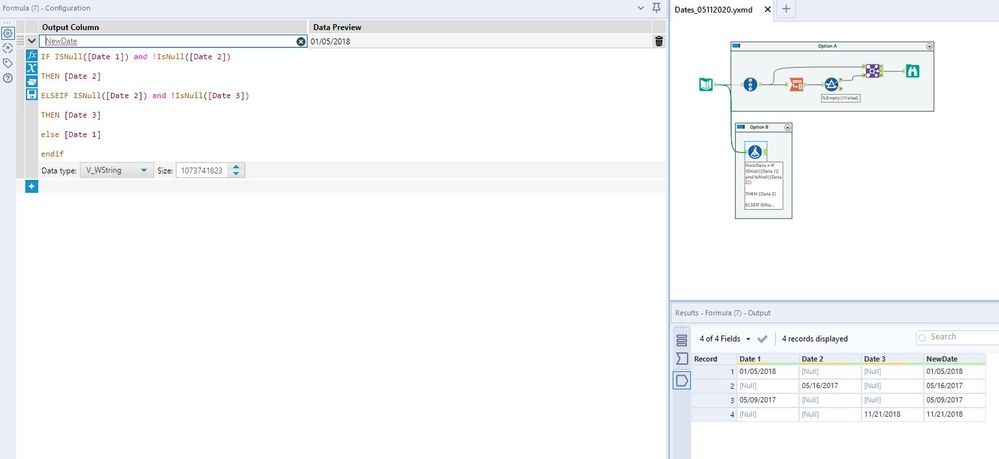This screenshot has width=999, height=459.
Task: Click the search magnifier in Results
Action: pos(923,337)
